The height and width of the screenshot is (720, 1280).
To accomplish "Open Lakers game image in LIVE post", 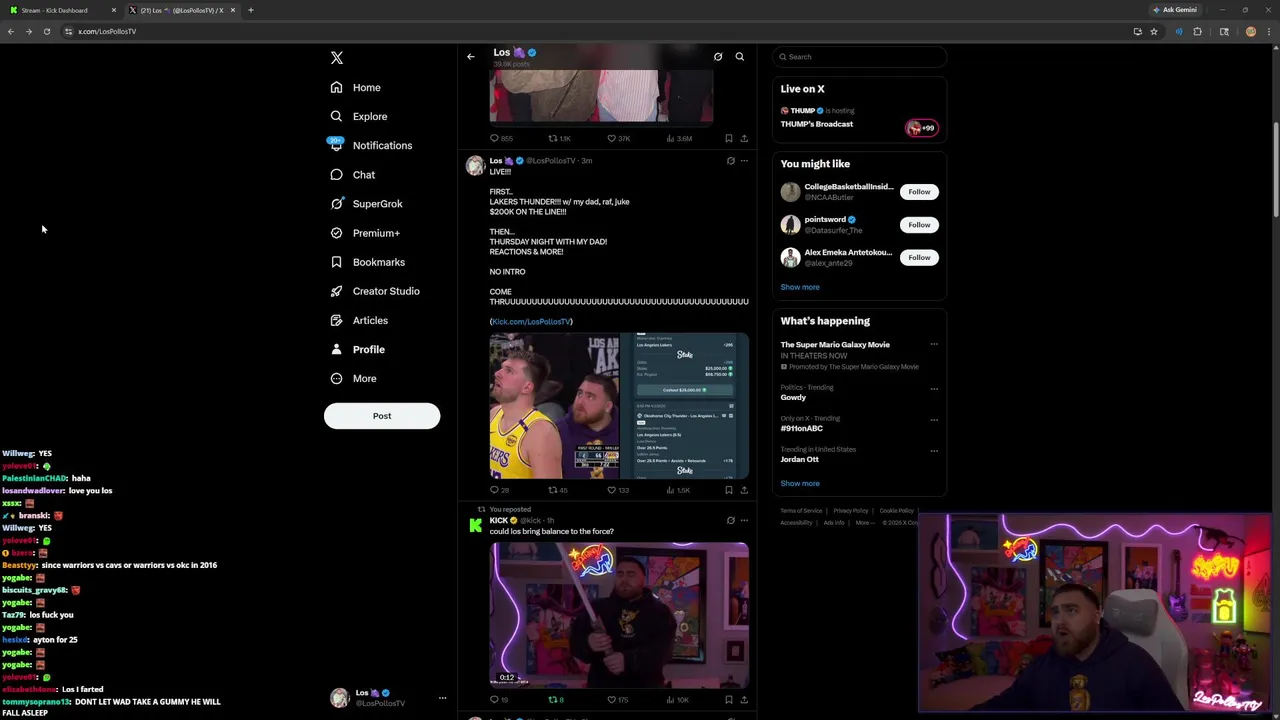I will [x=554, y=406].
